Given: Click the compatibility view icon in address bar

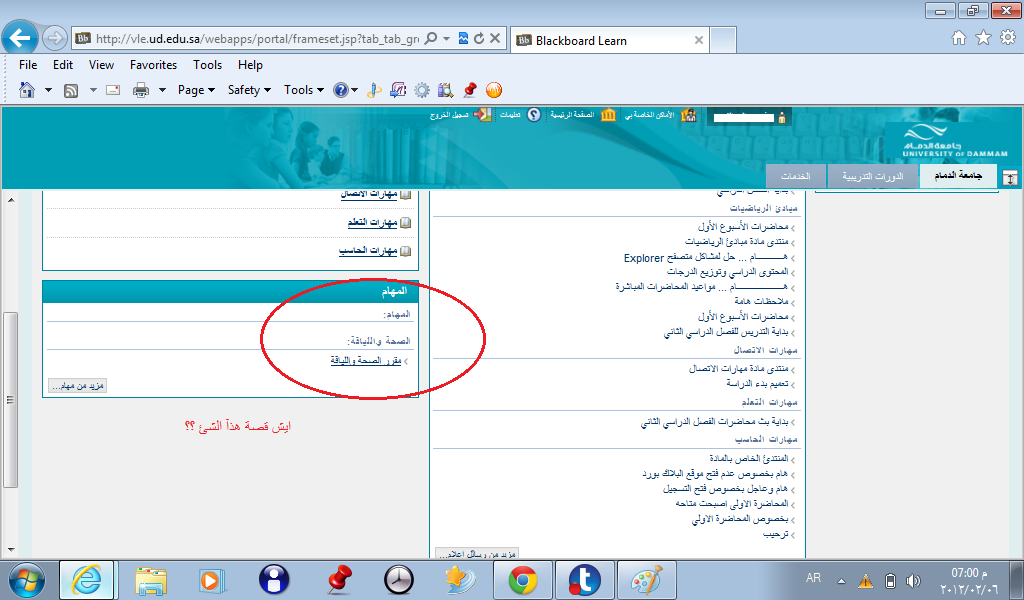Looking at the screenshot, I should pyautogui.click(x=463, y=39).
